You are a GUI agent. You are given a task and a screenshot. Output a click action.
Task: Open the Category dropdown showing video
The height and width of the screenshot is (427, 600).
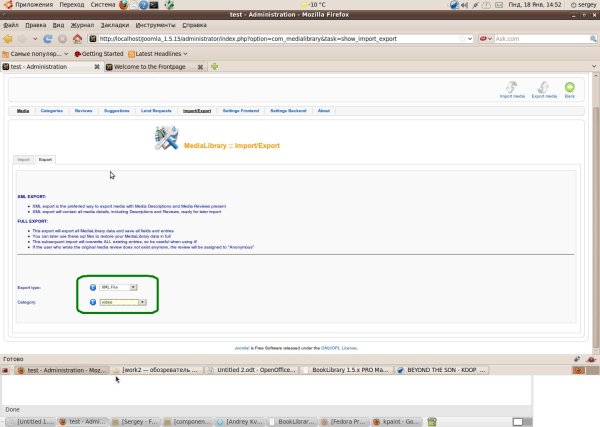click(x=123, y=302)
